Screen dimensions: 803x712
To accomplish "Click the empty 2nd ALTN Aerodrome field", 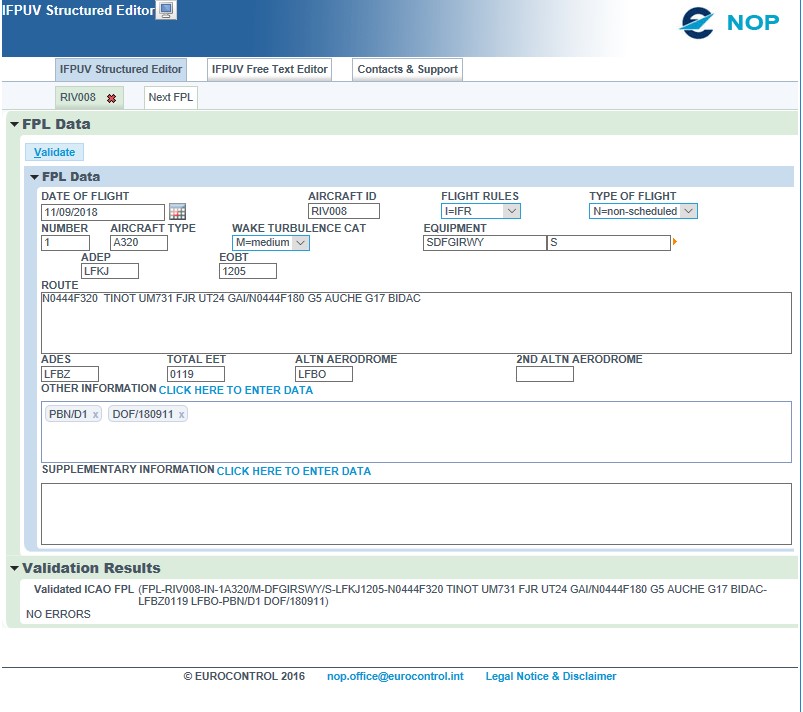I will click(545, 374).
